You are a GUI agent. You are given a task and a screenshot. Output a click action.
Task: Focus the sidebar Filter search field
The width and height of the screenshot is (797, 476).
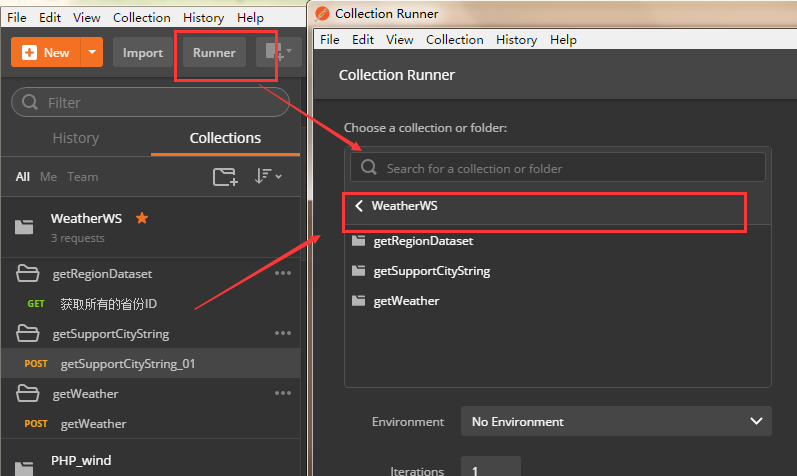(150, 102)
